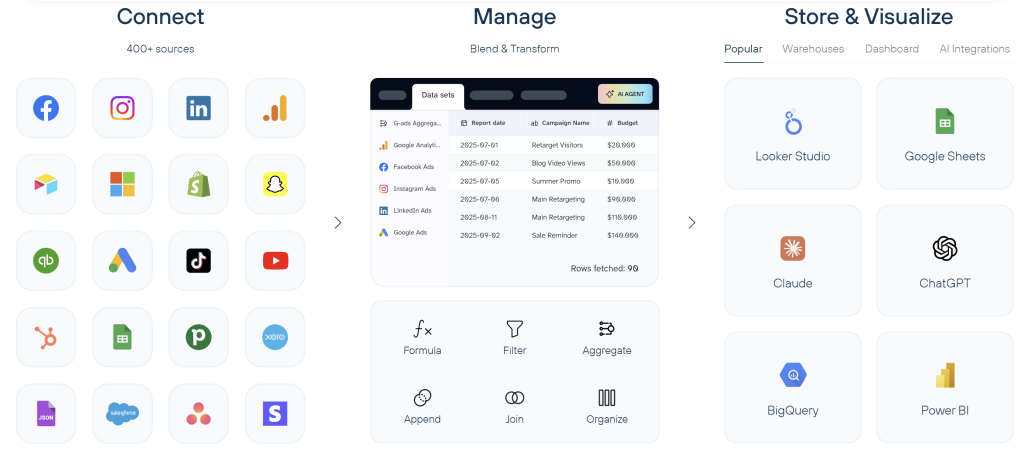Click the AI AGENT button
Screen dimensions: 1024x453
click(625, 94)
